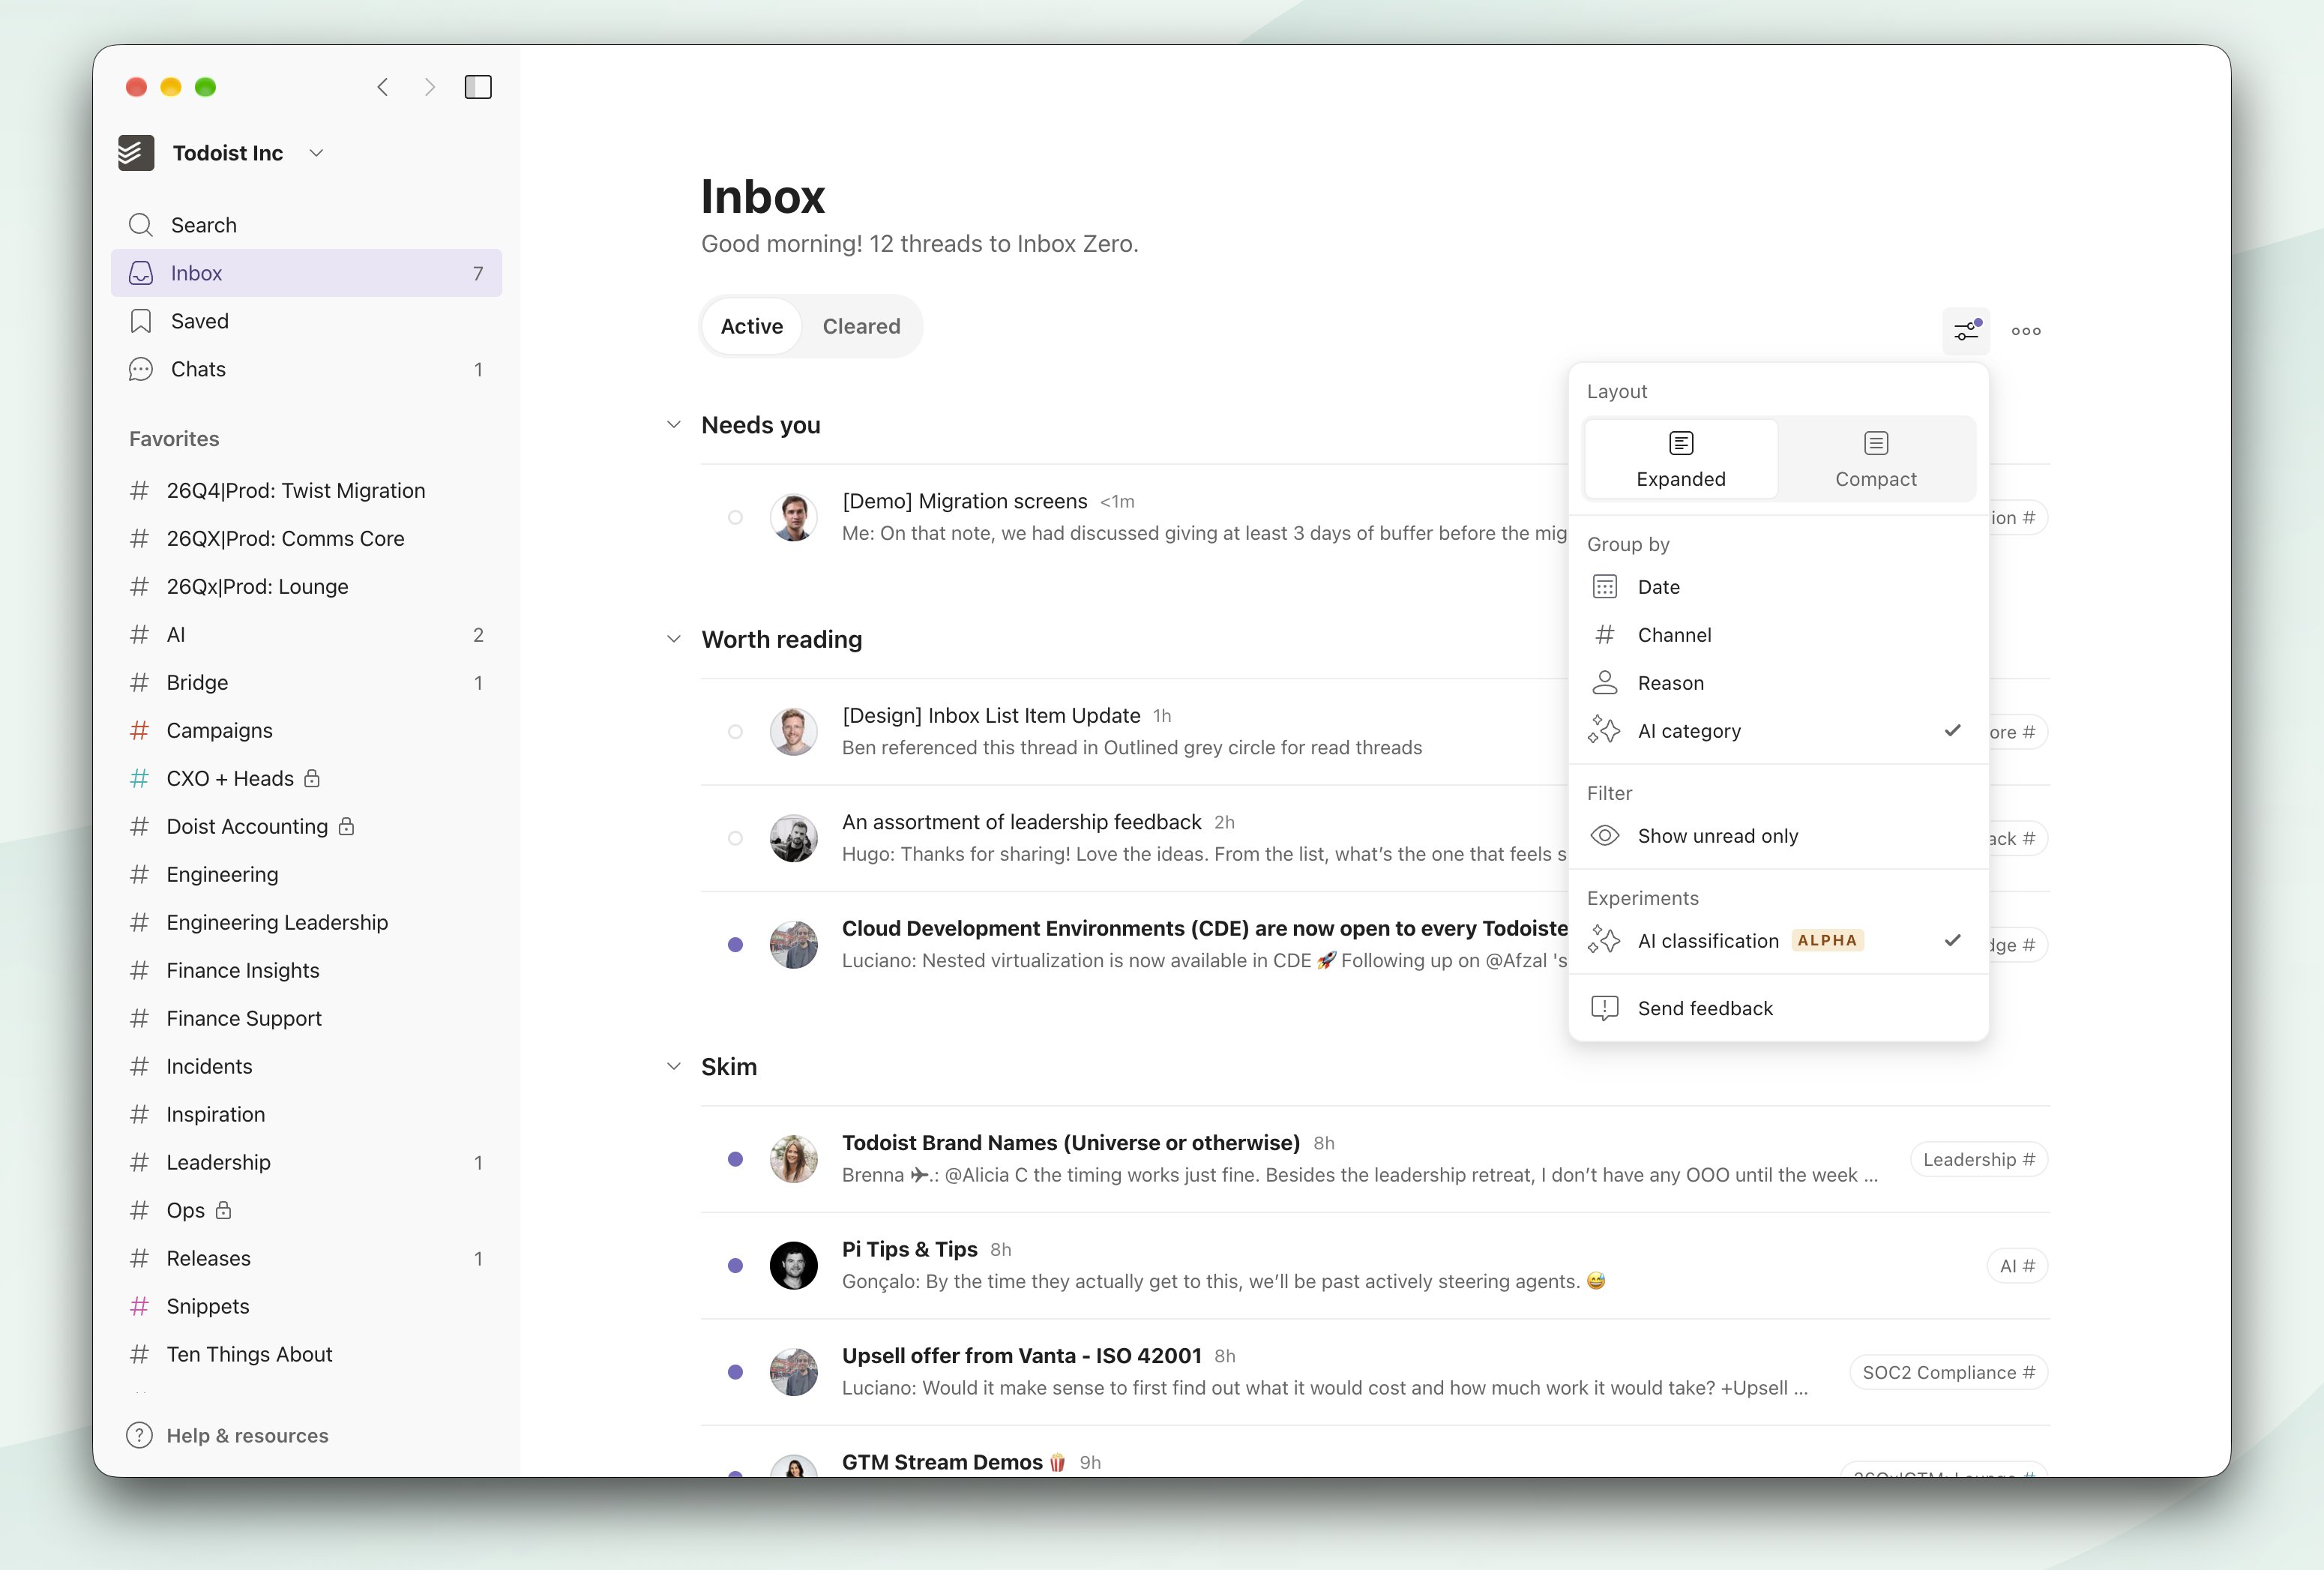Switch to the Cleared tab
The width and height of the screenshot is (2324, 1570).
coord(861,326)
